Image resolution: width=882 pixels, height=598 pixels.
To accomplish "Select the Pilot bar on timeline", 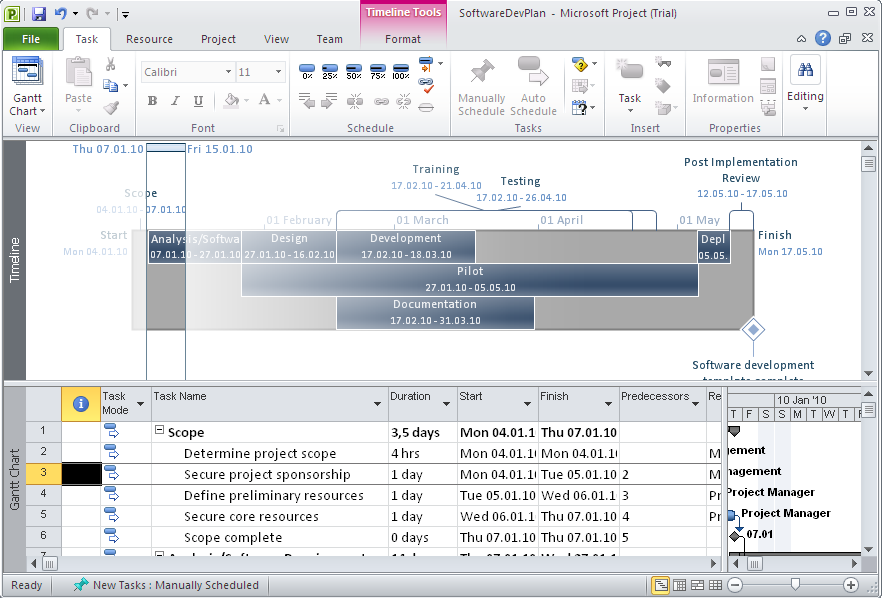I will [x=470, y=280].
